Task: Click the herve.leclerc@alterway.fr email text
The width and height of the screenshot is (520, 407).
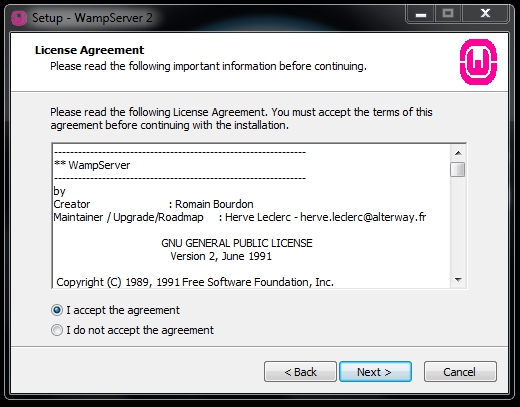Action: click(363, 217)
